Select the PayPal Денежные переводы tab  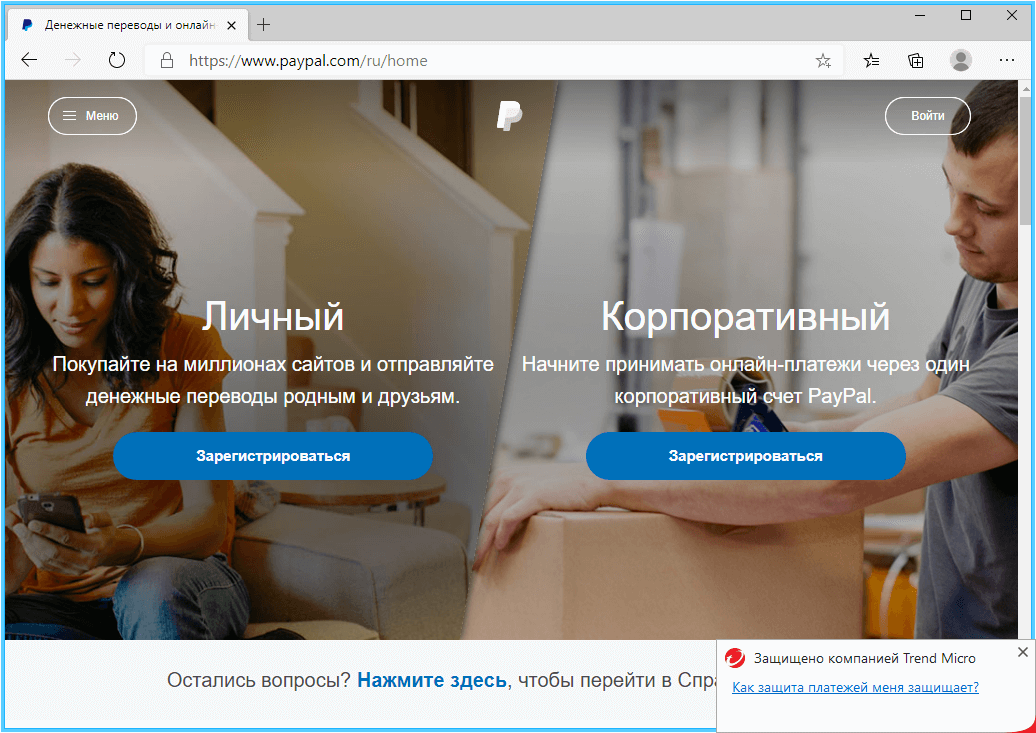(x=128, y=25)
